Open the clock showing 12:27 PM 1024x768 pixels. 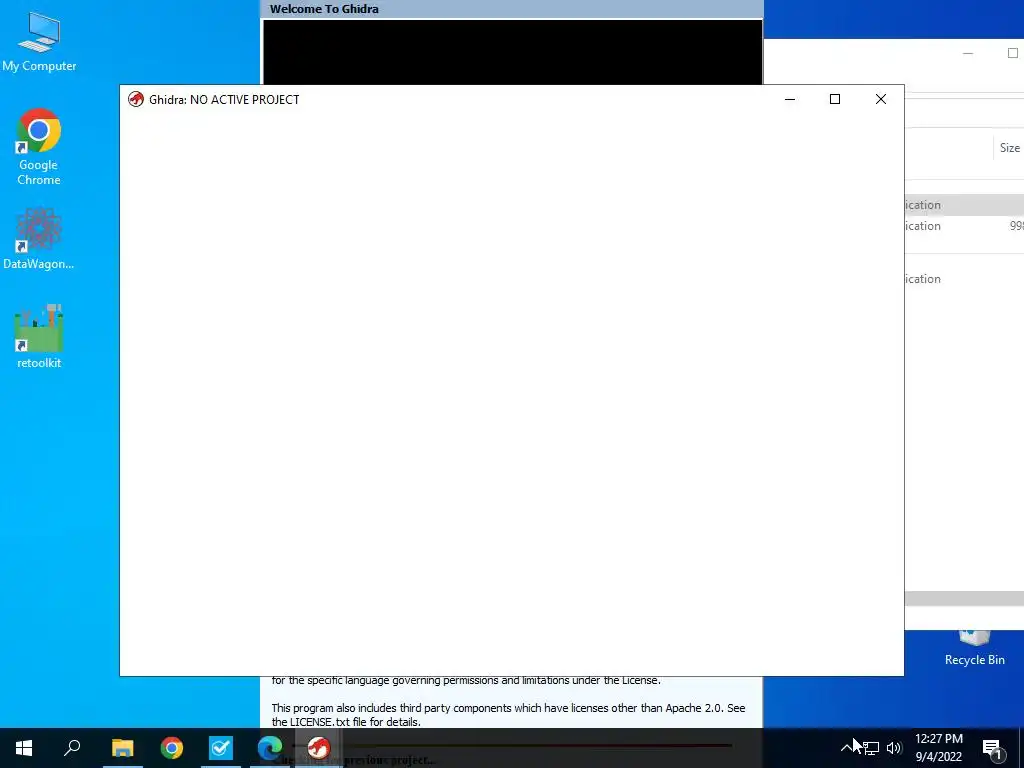click(938, 748)
